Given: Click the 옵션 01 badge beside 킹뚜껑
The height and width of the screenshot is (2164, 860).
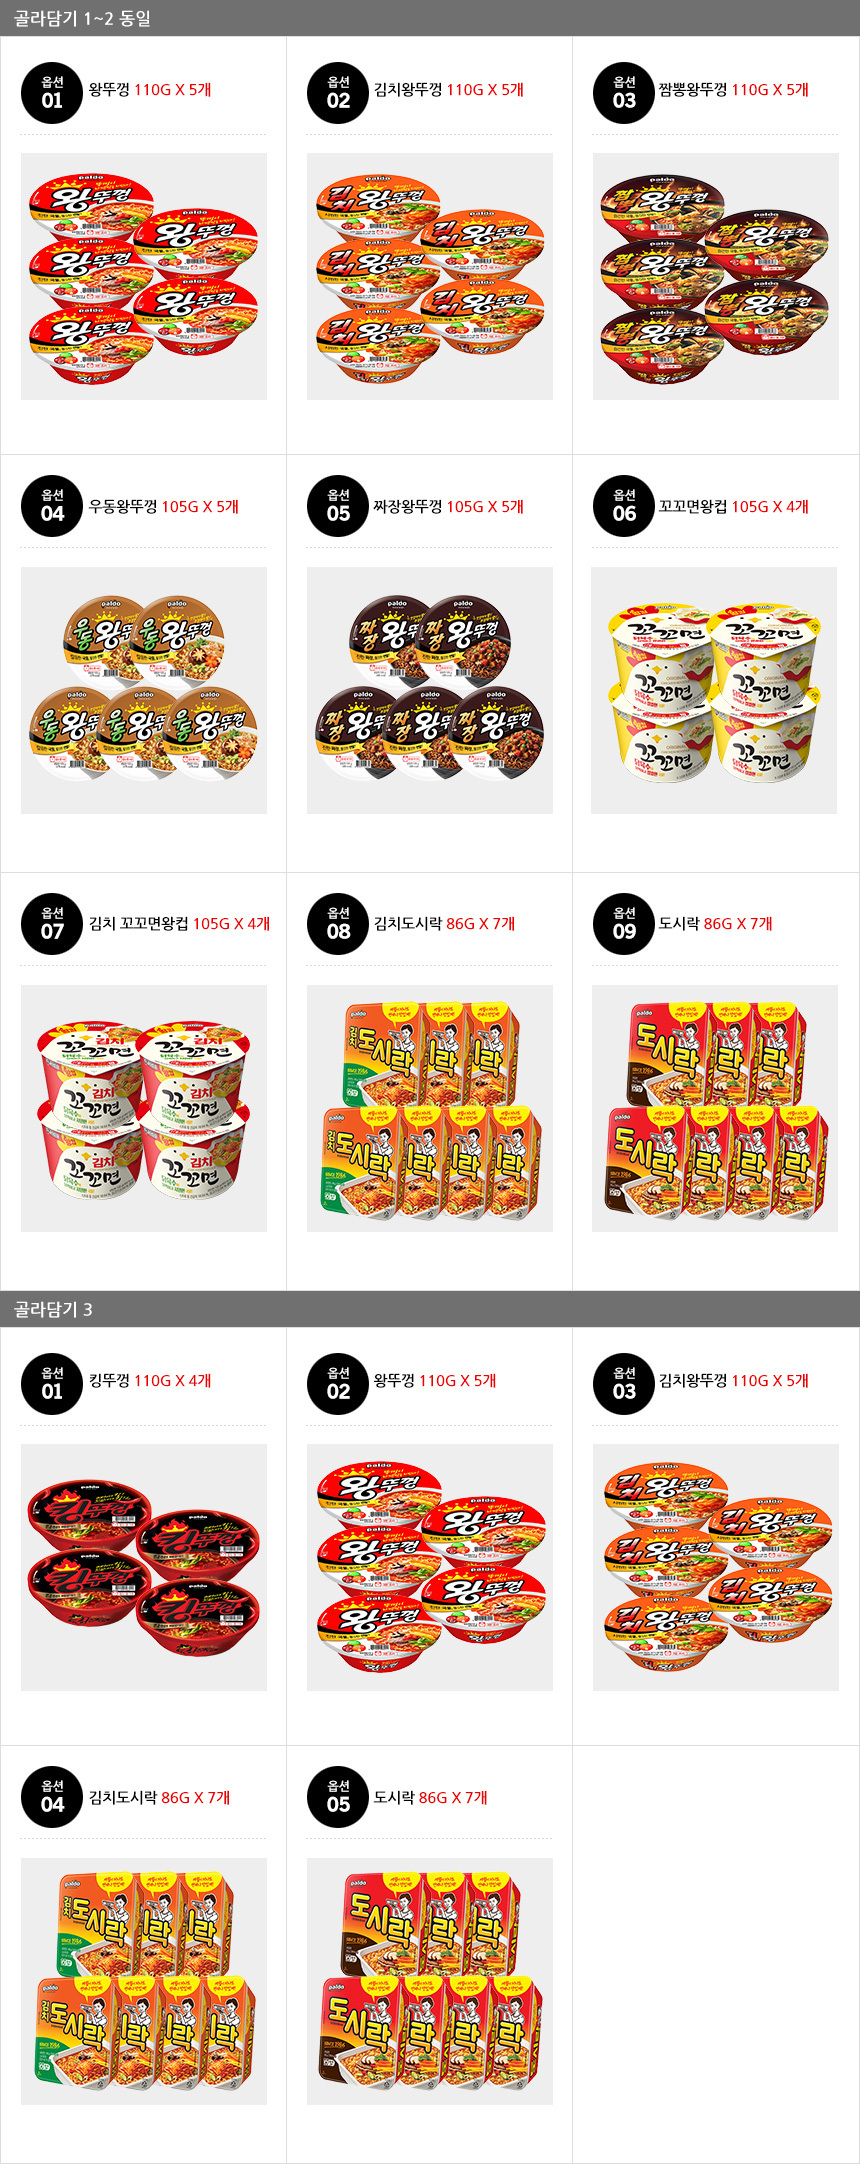Looking at the screenshot, I should (x=51, y=1384).
